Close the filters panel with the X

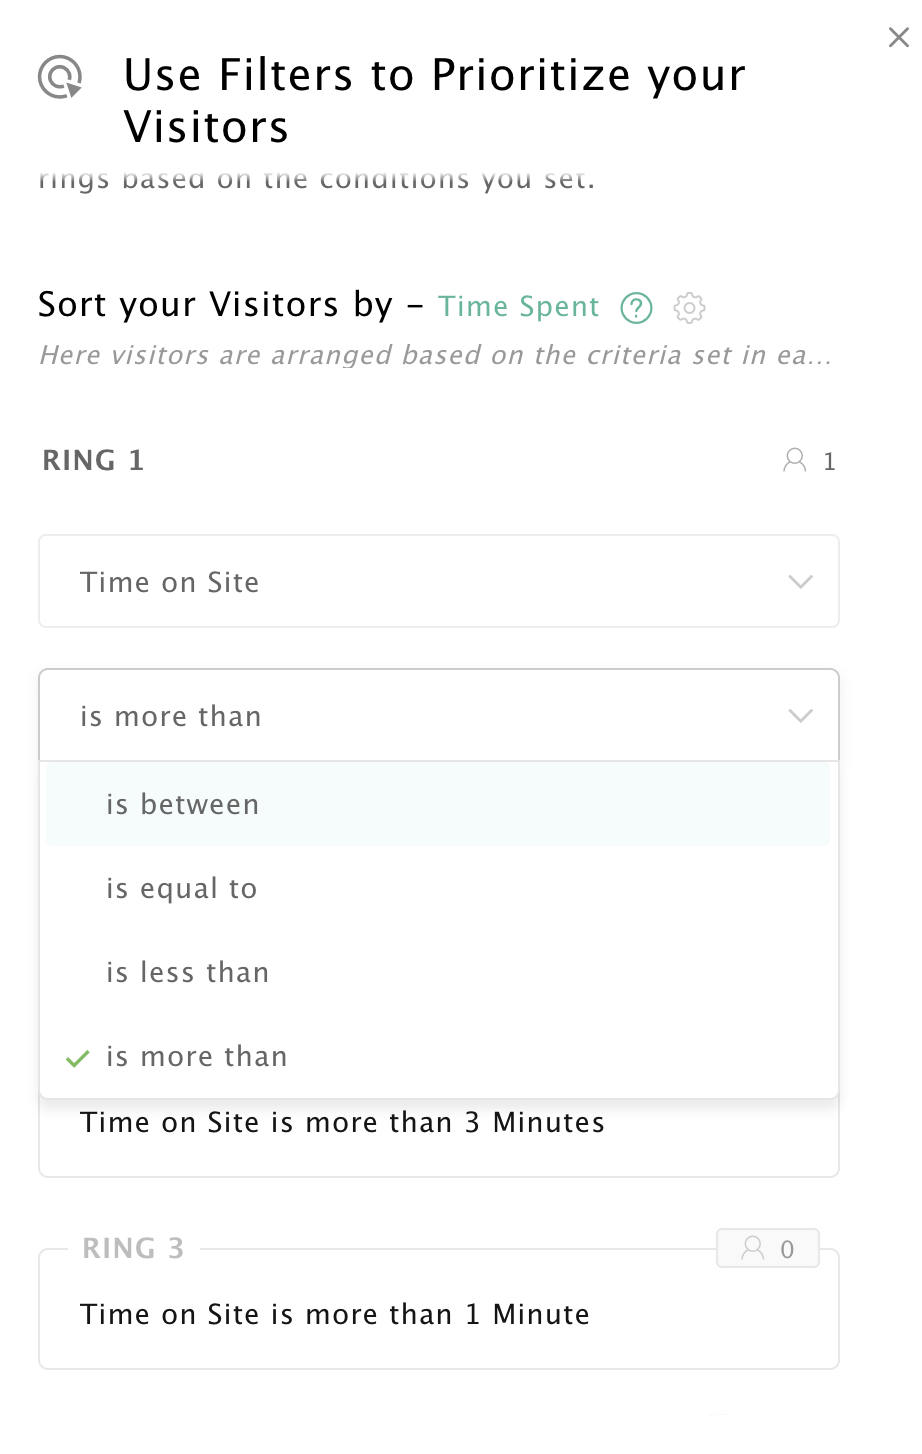(x=898, y=38)
